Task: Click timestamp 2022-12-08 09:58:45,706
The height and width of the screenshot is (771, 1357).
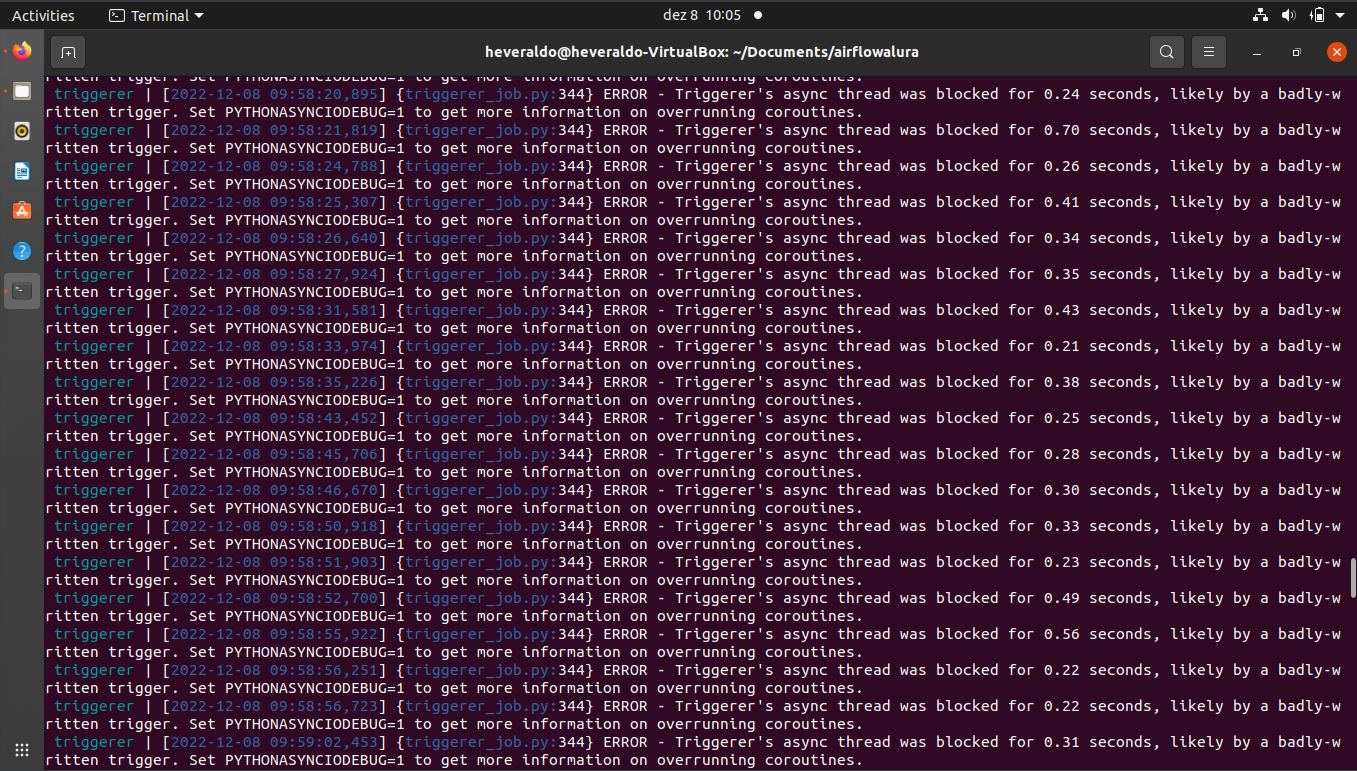Action: [274, 454]
